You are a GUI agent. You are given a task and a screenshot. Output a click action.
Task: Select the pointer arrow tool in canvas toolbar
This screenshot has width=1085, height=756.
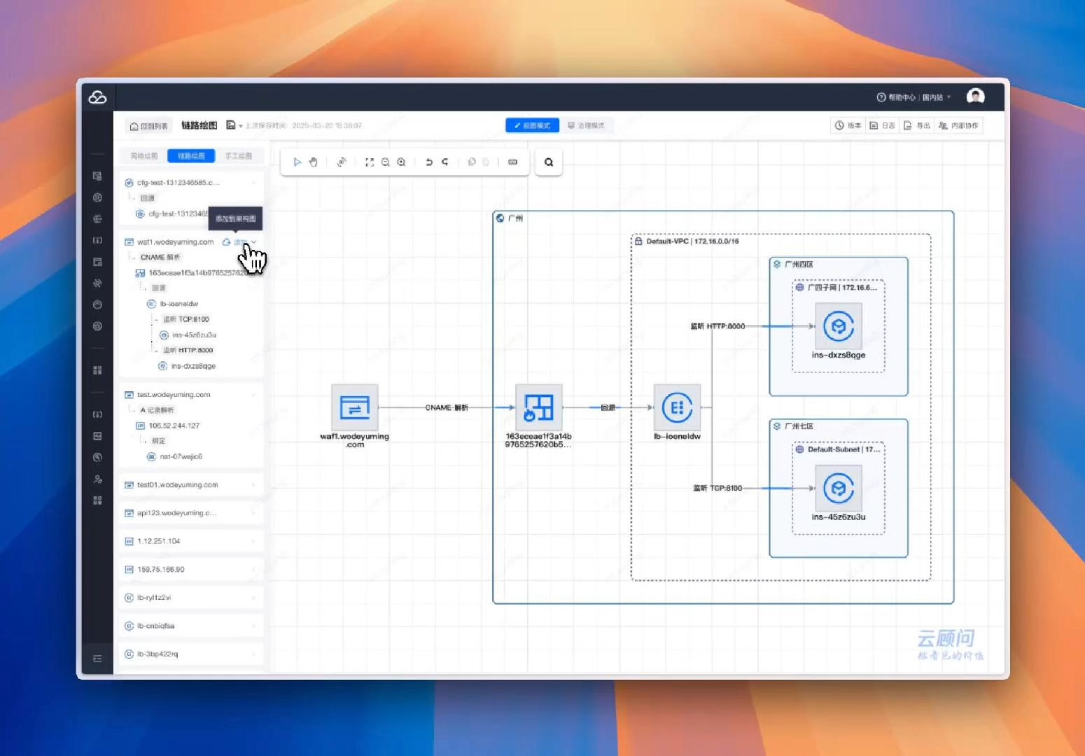[297, 162]
